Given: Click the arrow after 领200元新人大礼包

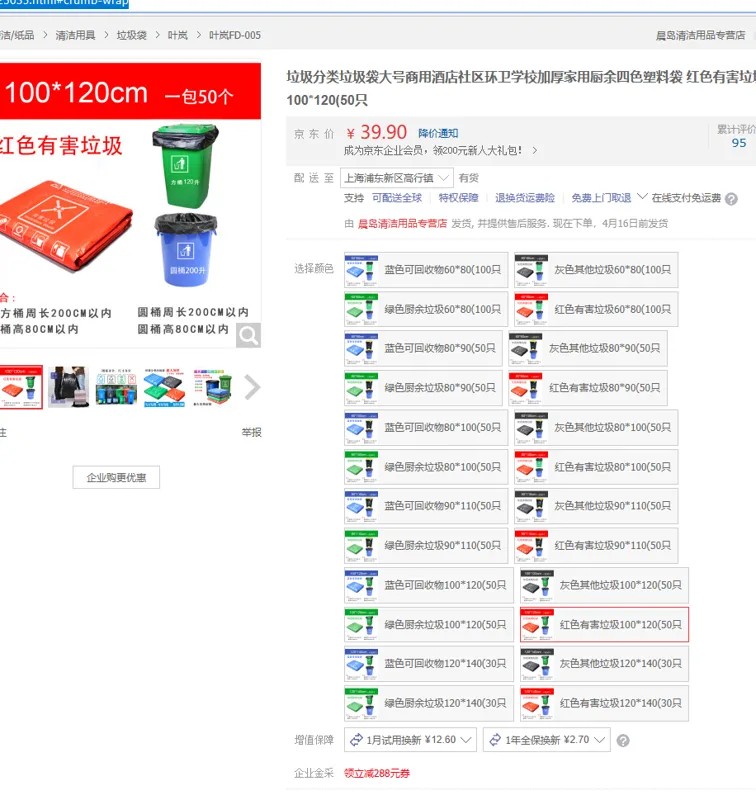Looking at the screenshot, I should point(535,151).
